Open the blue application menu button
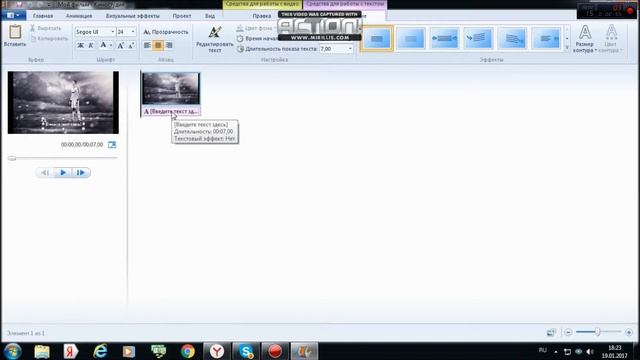The image size is (640, 360). [x=14, y=16]
